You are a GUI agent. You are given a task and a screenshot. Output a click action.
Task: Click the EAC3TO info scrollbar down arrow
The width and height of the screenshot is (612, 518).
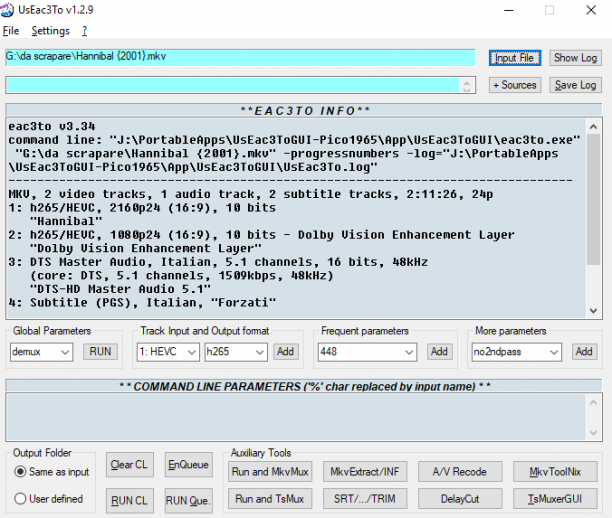coord(593,311)
